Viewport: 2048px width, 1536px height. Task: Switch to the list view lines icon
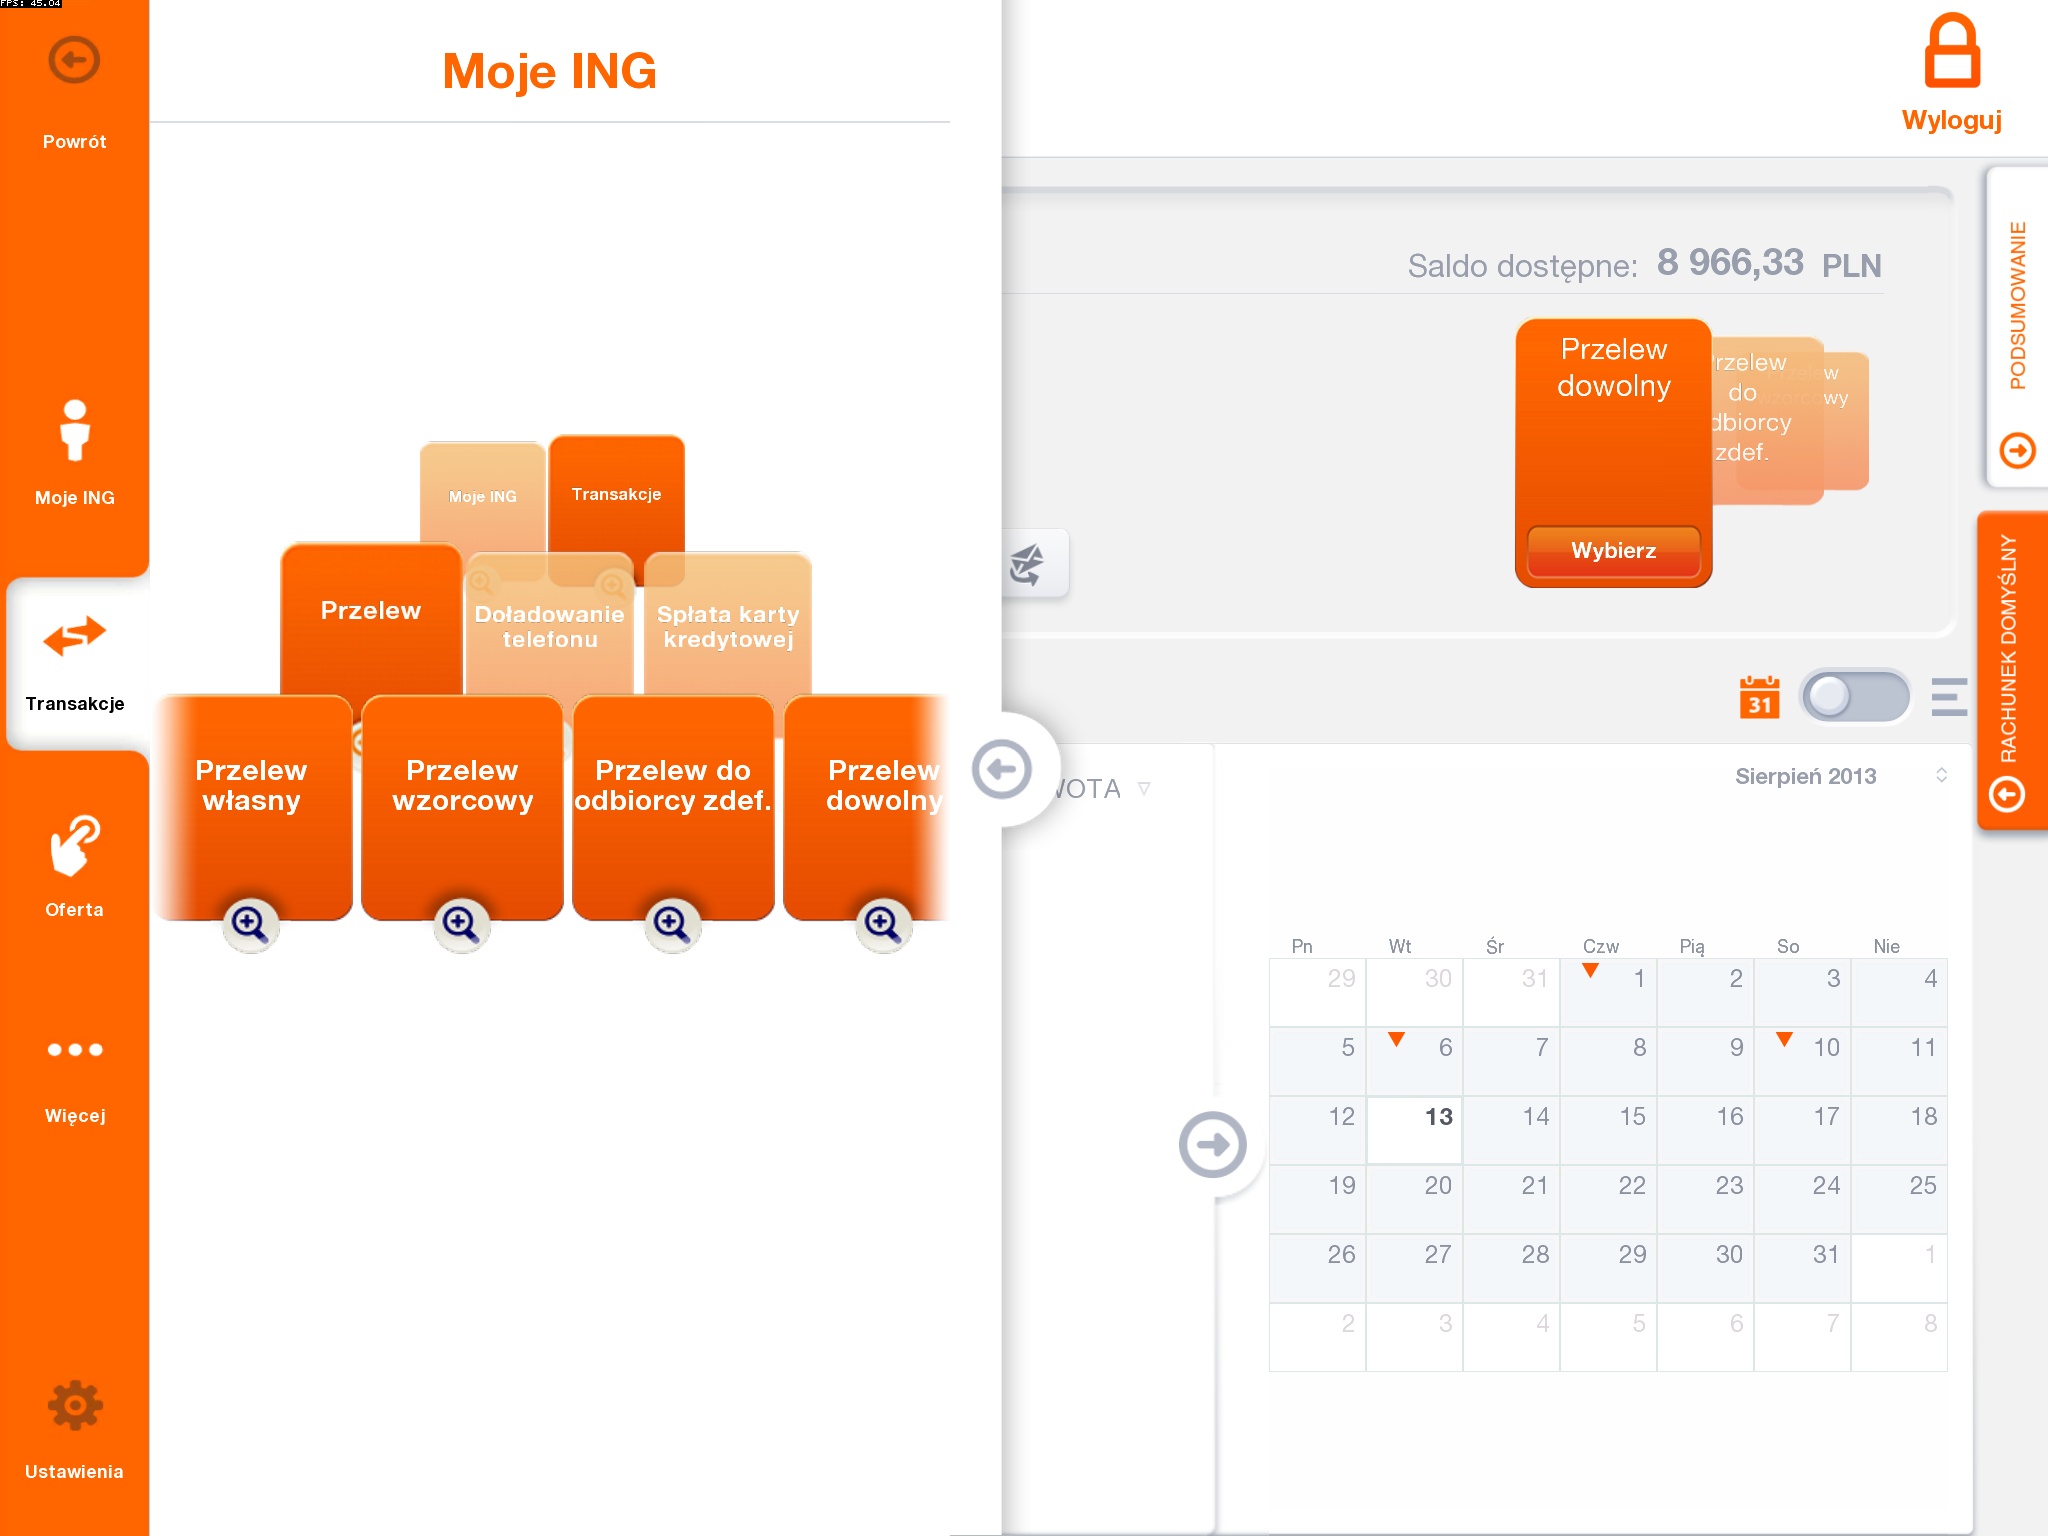[x=1948, y=697]
